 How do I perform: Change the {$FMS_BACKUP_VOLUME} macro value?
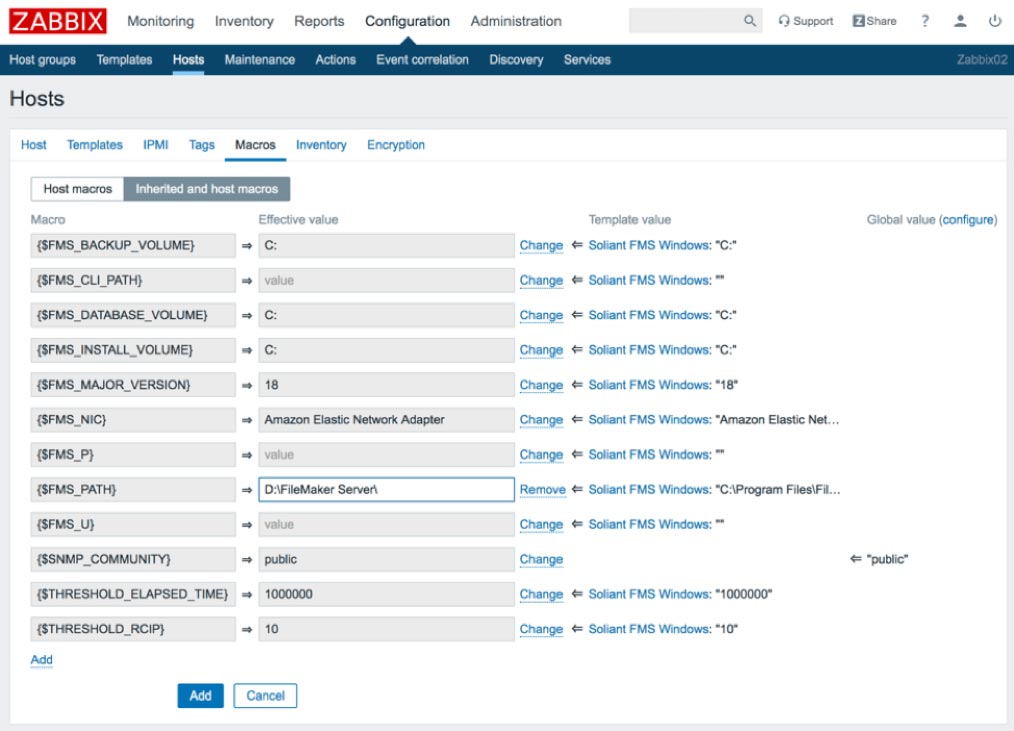541,246
